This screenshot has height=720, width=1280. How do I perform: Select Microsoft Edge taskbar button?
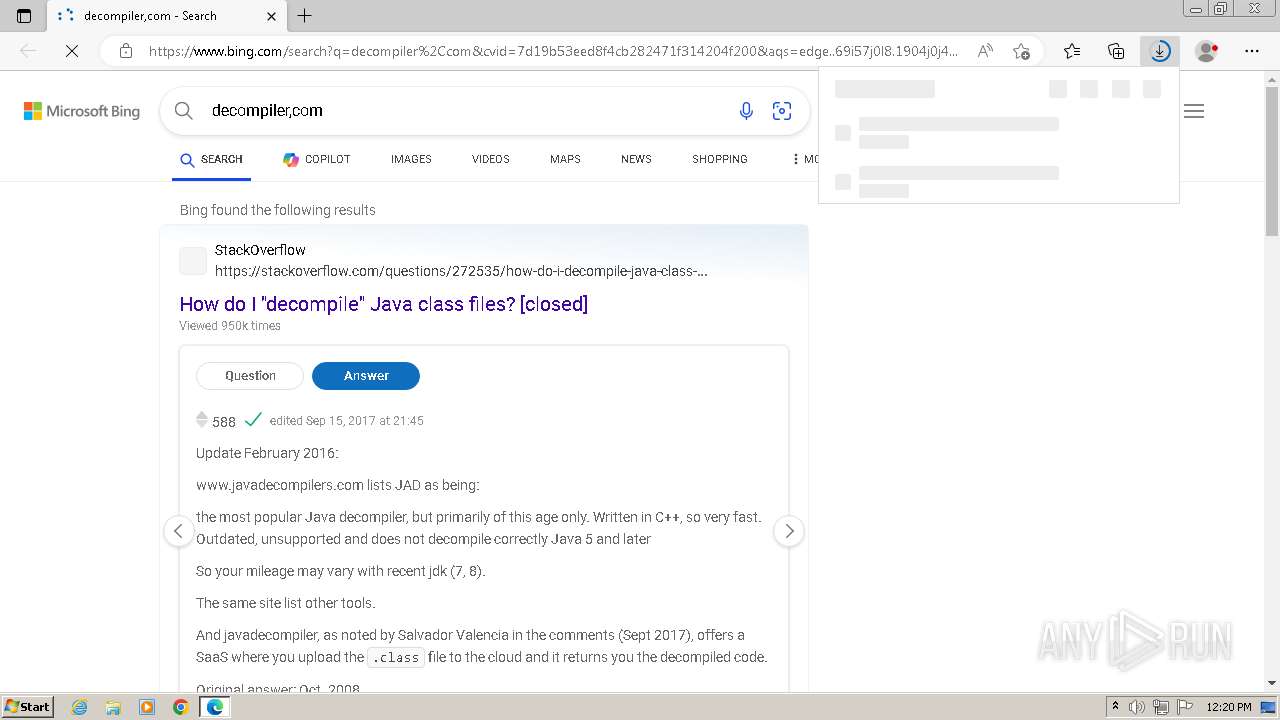(214, 707)
